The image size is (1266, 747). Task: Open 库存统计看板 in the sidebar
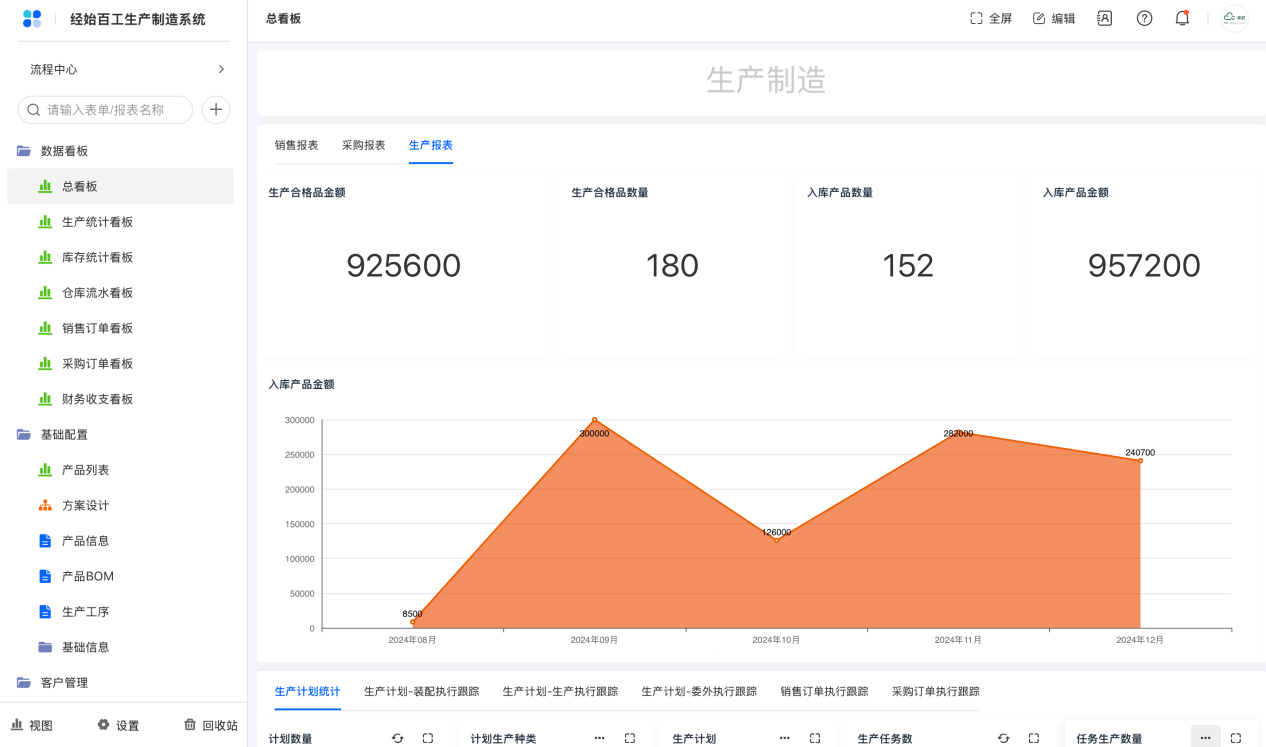pos(97,257)
